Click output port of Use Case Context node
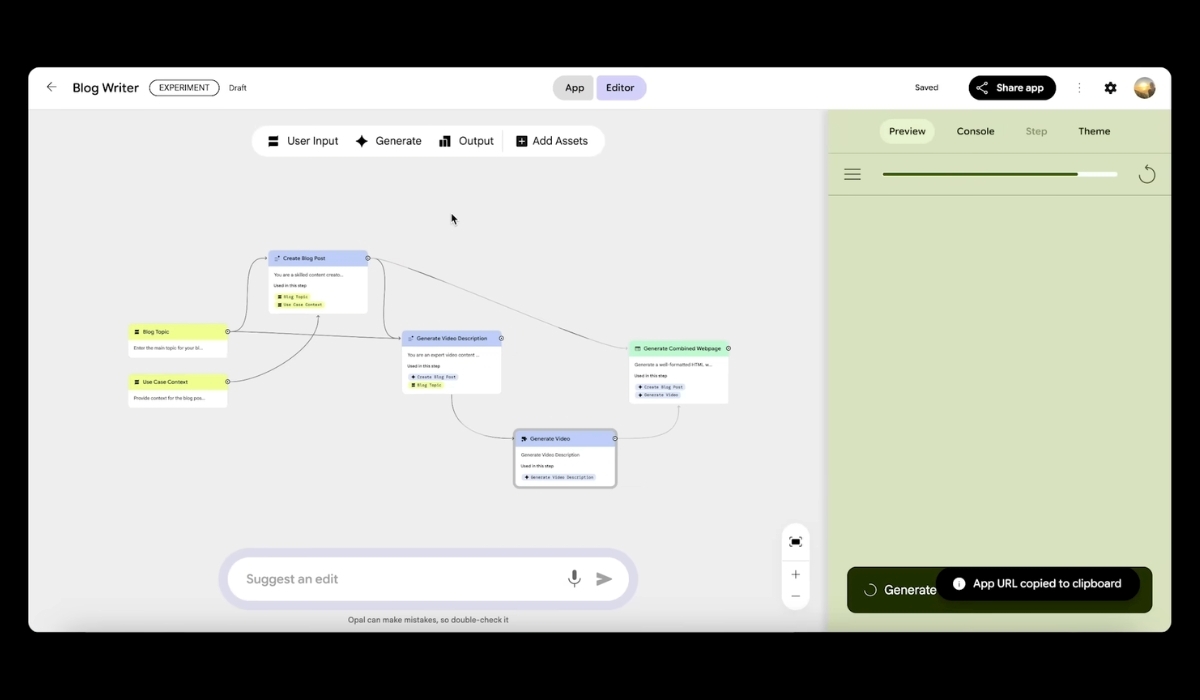 click(228, 381)
